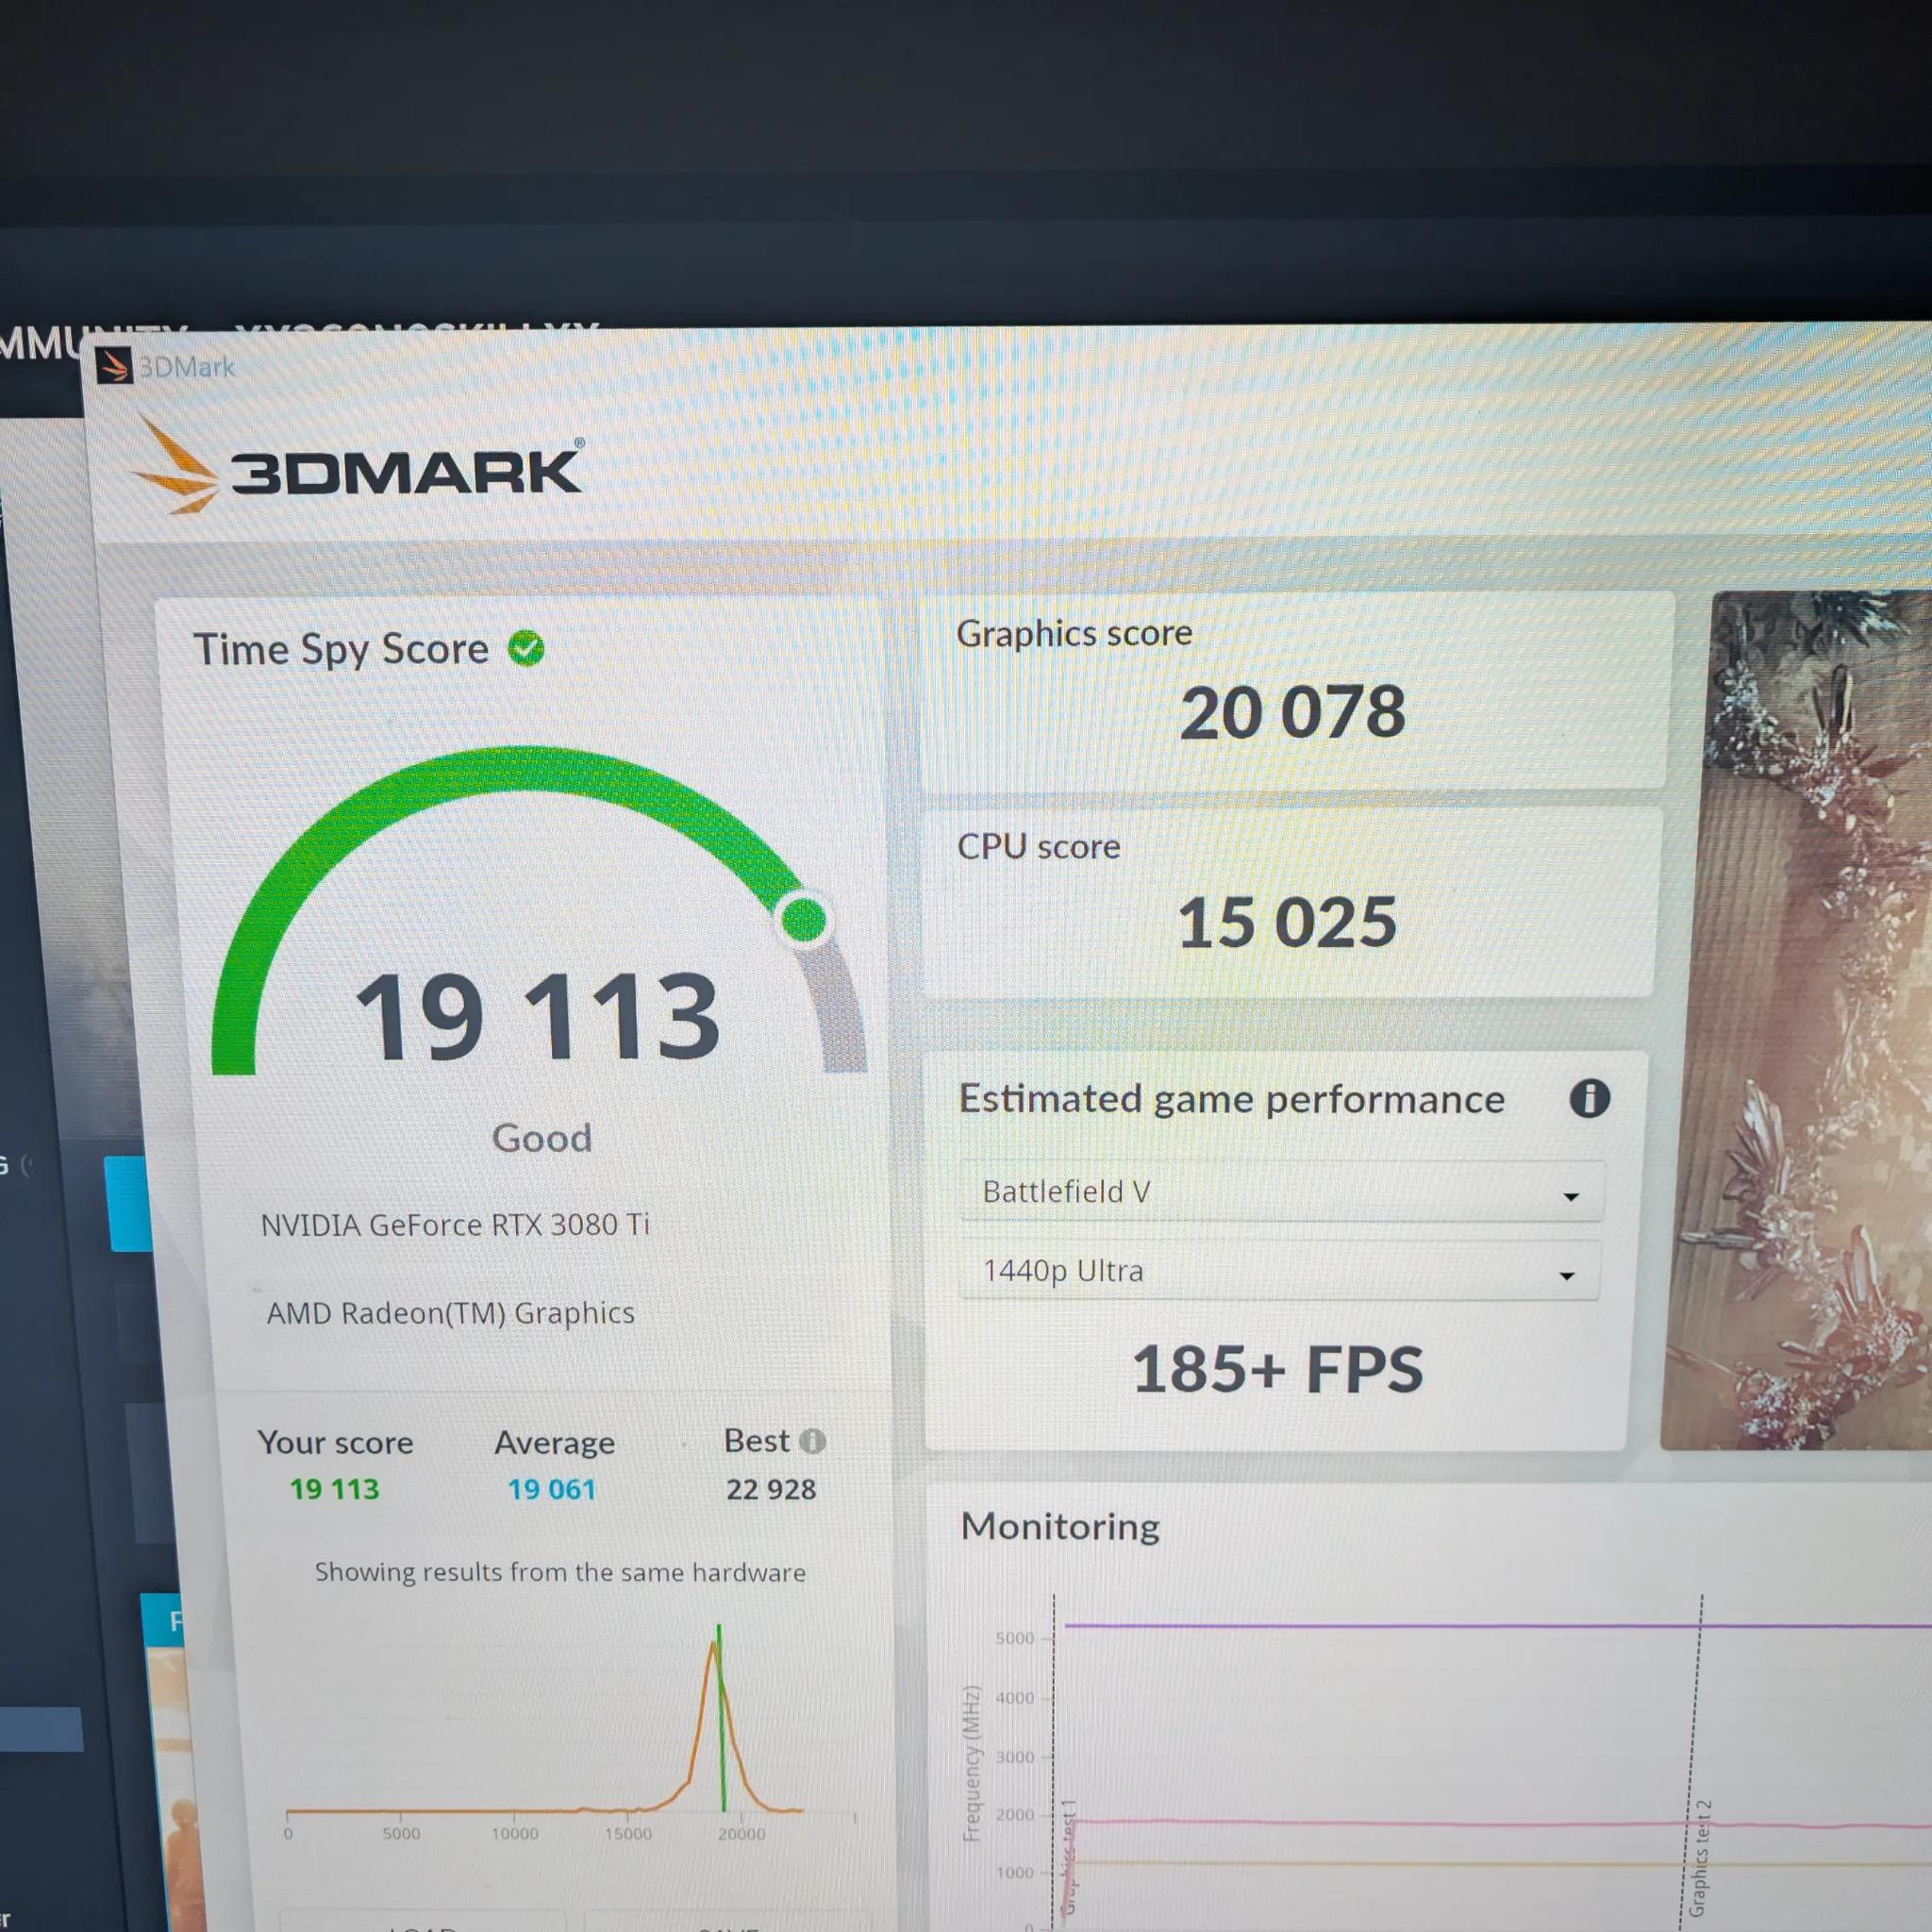1932x1932 pixels.
Task: Open the info icon beside Best score
Action: click(813, 1441)
